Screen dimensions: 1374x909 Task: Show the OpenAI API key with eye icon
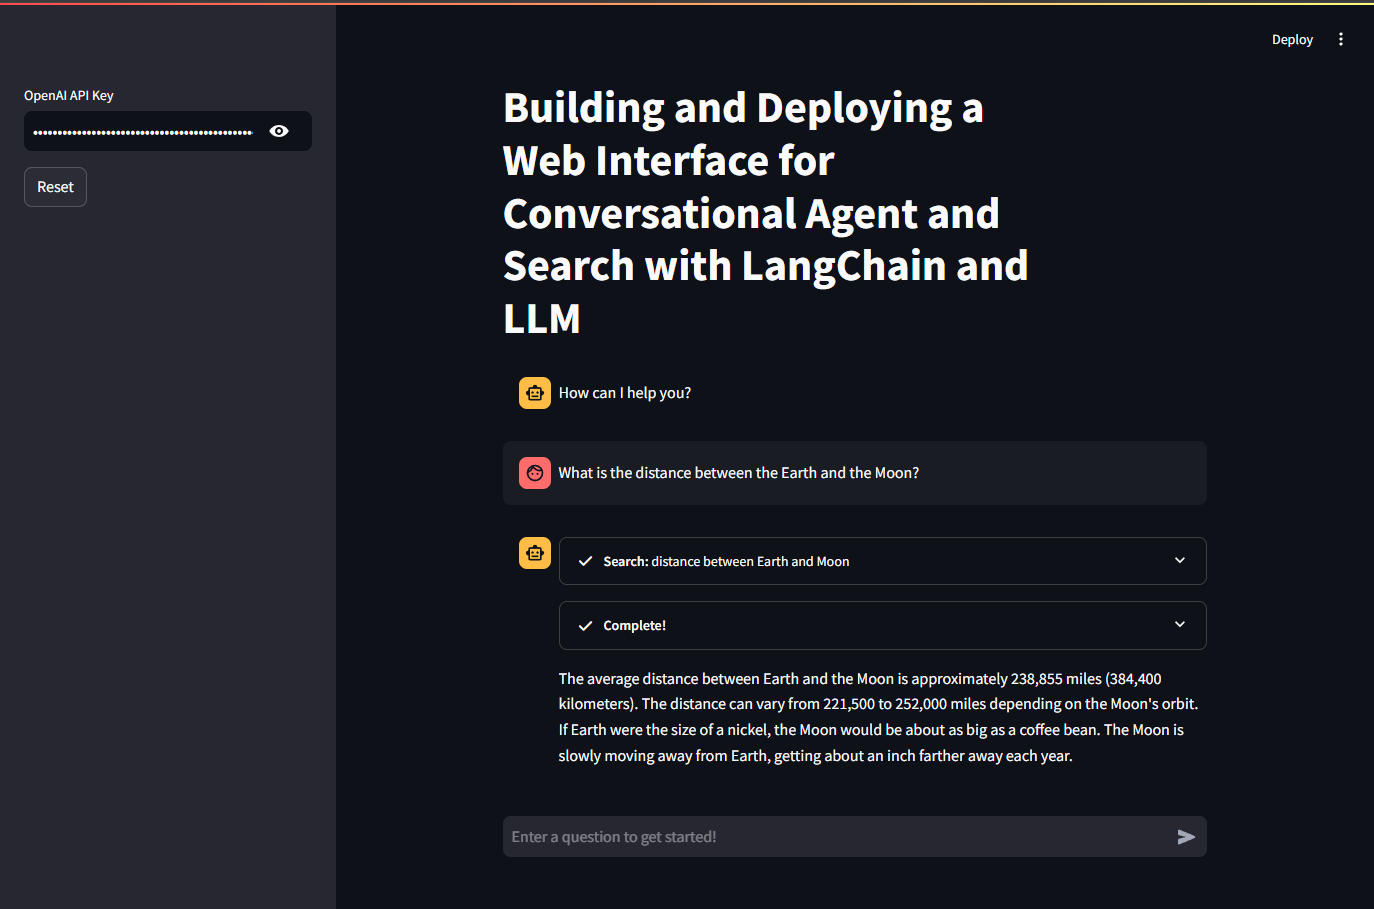(279, 131)
